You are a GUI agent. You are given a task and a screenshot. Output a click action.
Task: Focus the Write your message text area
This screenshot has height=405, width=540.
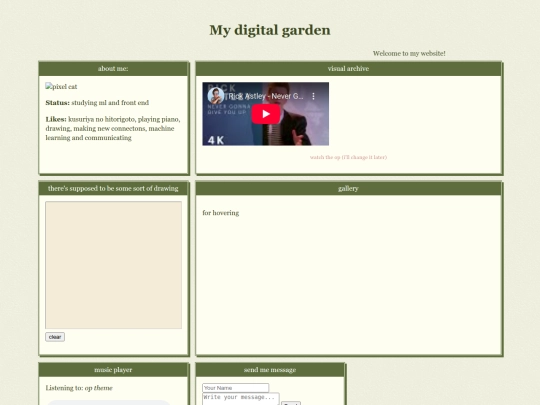241,399
